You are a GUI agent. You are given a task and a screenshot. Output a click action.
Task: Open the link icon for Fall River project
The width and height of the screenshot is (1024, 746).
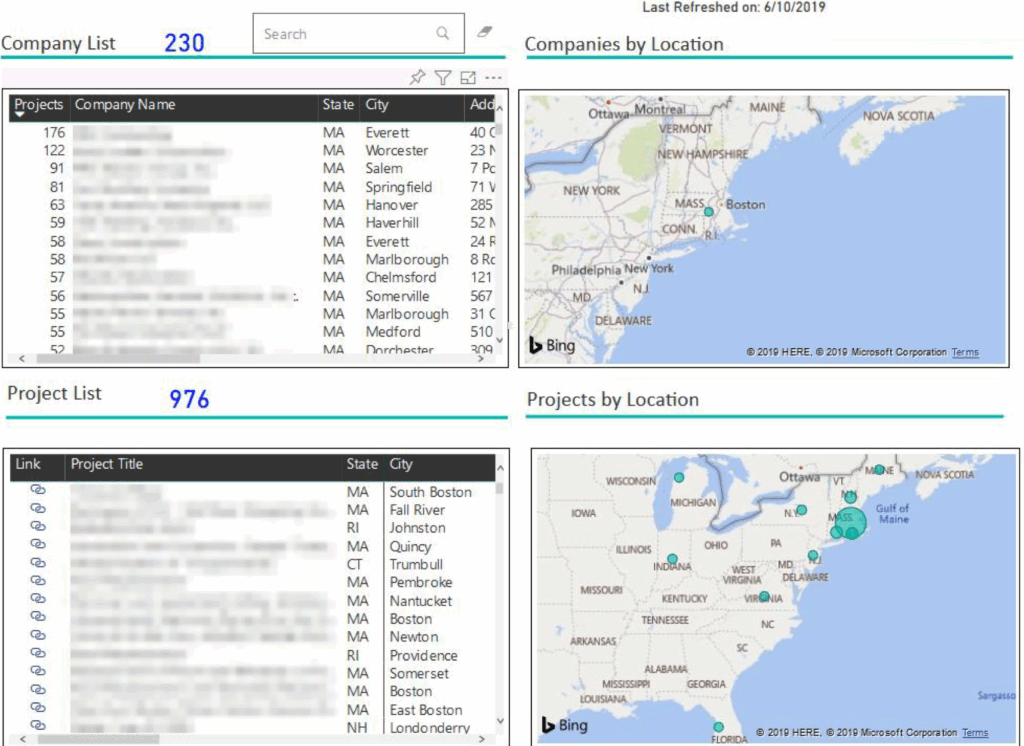point(38,510)
